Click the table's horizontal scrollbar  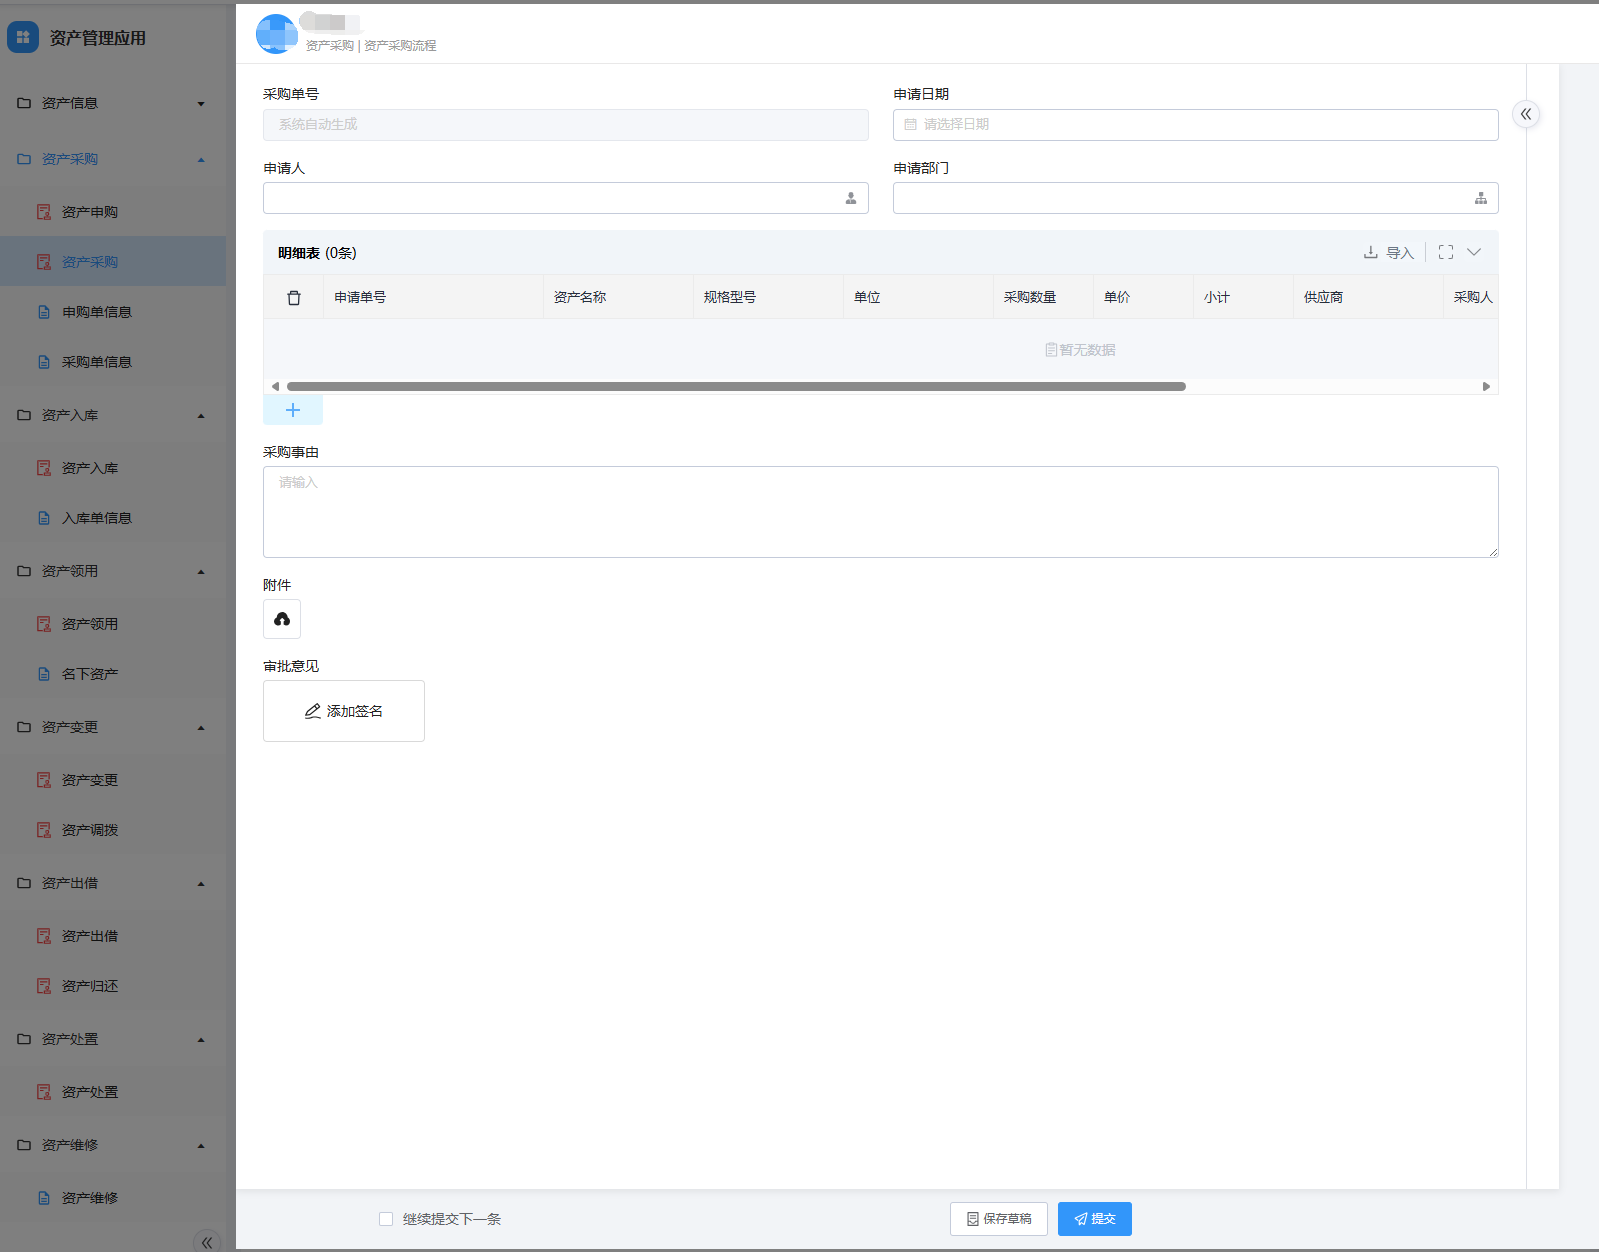coord(736,386)
